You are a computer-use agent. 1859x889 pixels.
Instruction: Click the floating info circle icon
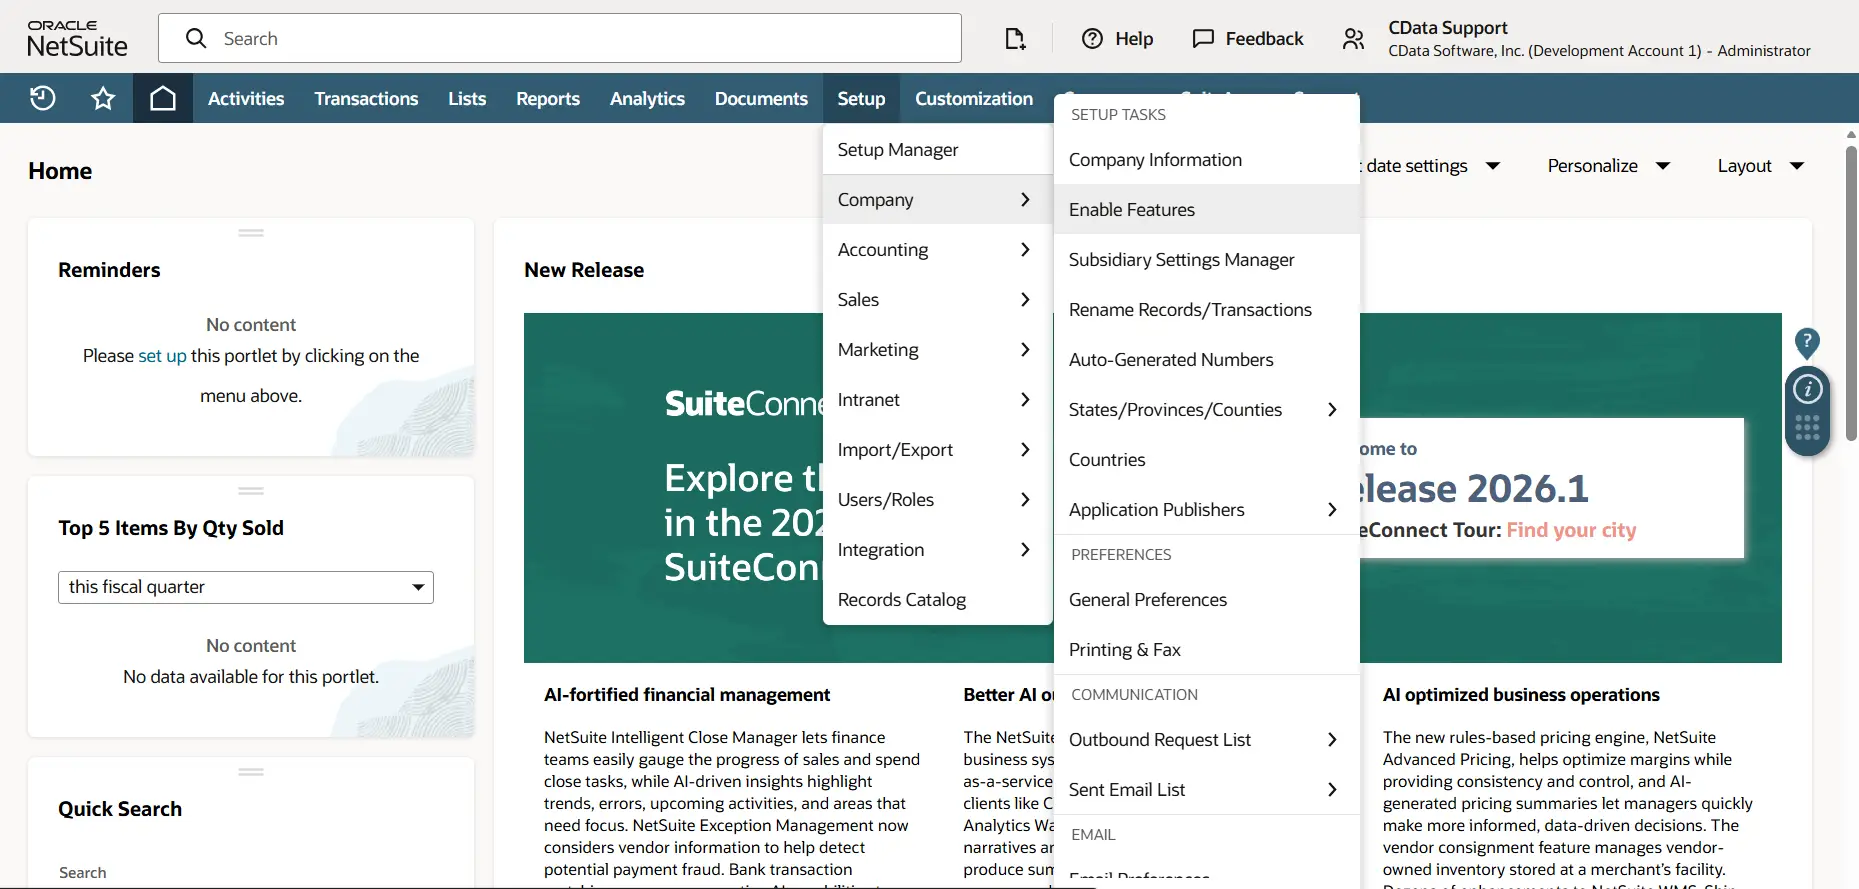pos(1807,389)
